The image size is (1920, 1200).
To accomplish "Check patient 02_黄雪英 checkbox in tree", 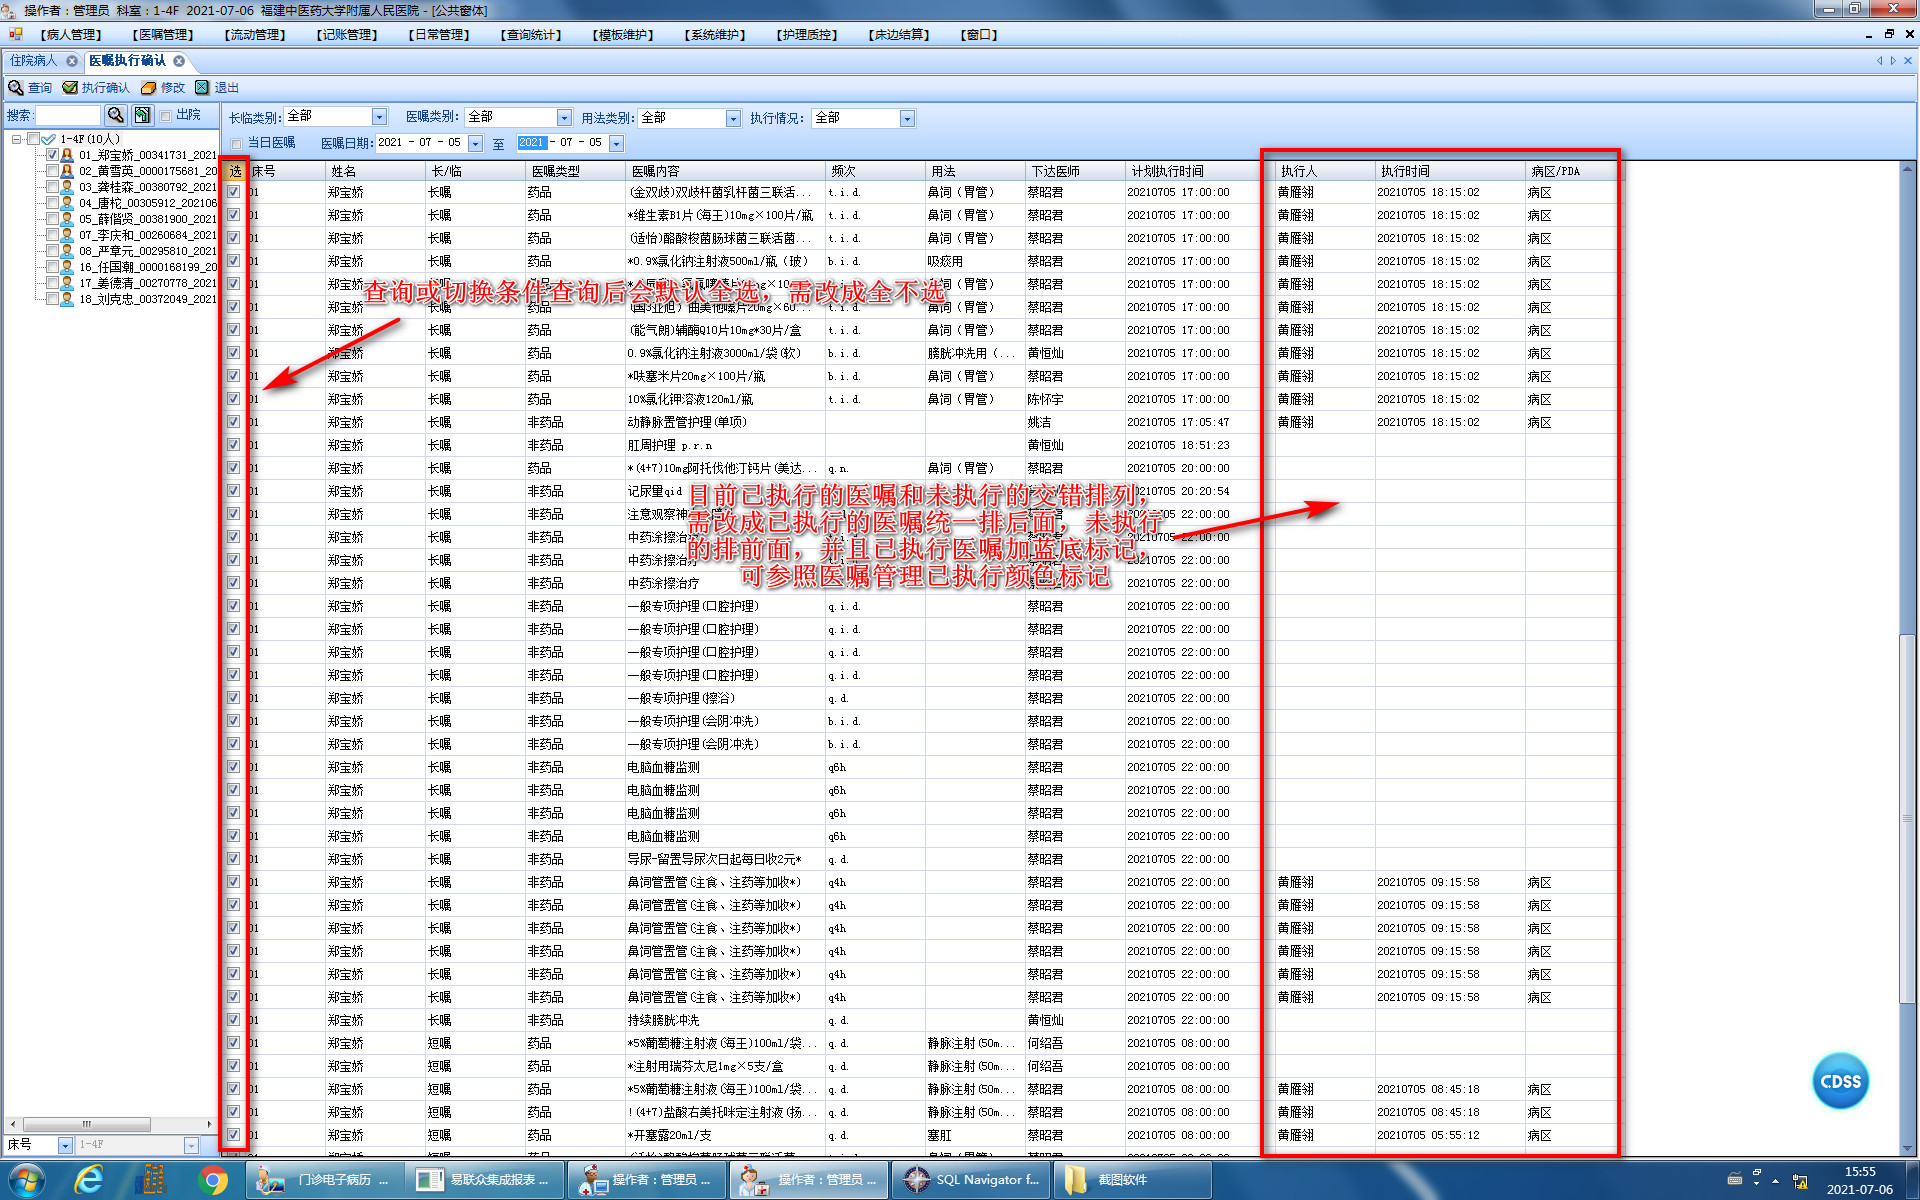I will 52,171.
